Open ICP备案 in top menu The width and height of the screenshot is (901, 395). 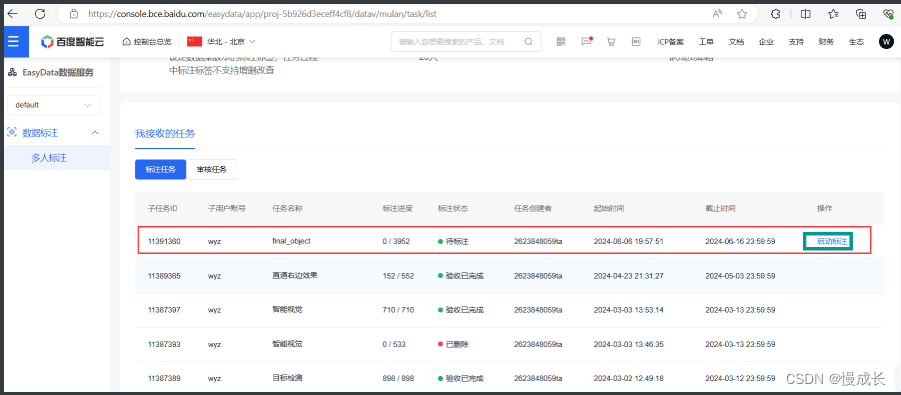(671, 41)
